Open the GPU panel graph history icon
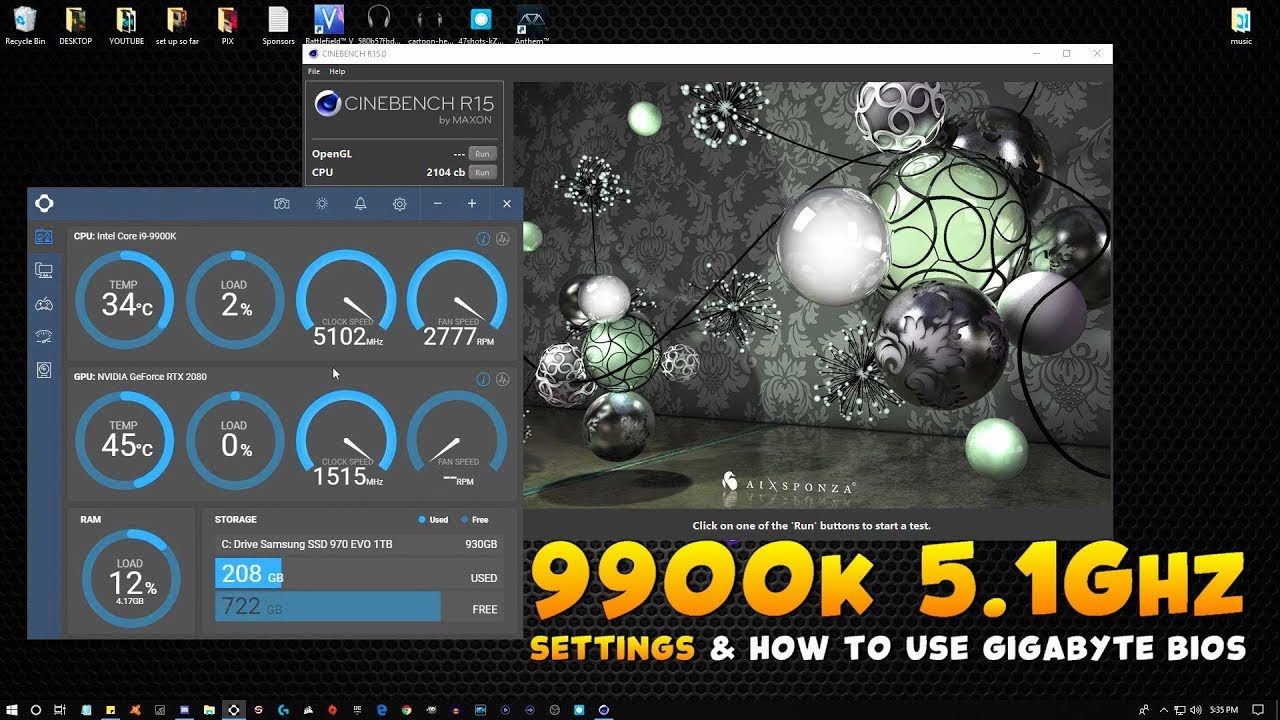1280x720 pixels. coord(503,379)
